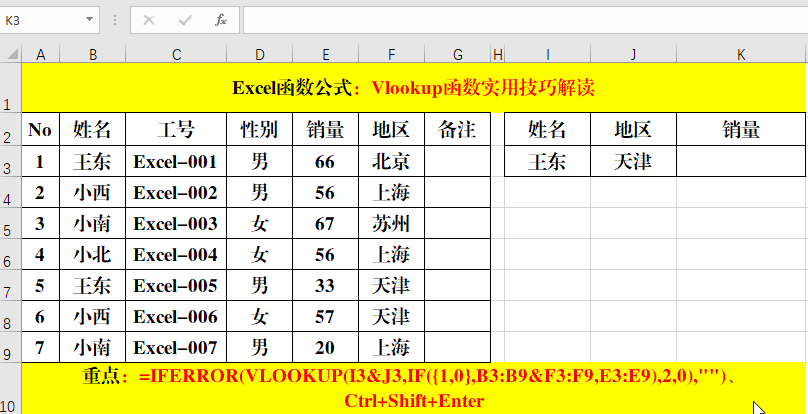808x414 pixels.
Task: Click sales value 67
Action: pyautogui.click(x=326, y=224)
